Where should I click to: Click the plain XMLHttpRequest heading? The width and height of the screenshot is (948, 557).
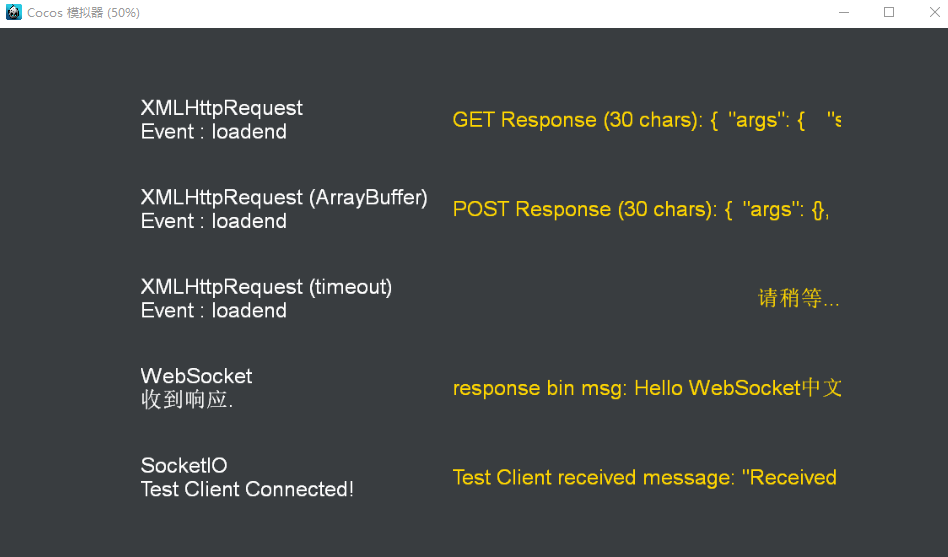click(222, 108)
